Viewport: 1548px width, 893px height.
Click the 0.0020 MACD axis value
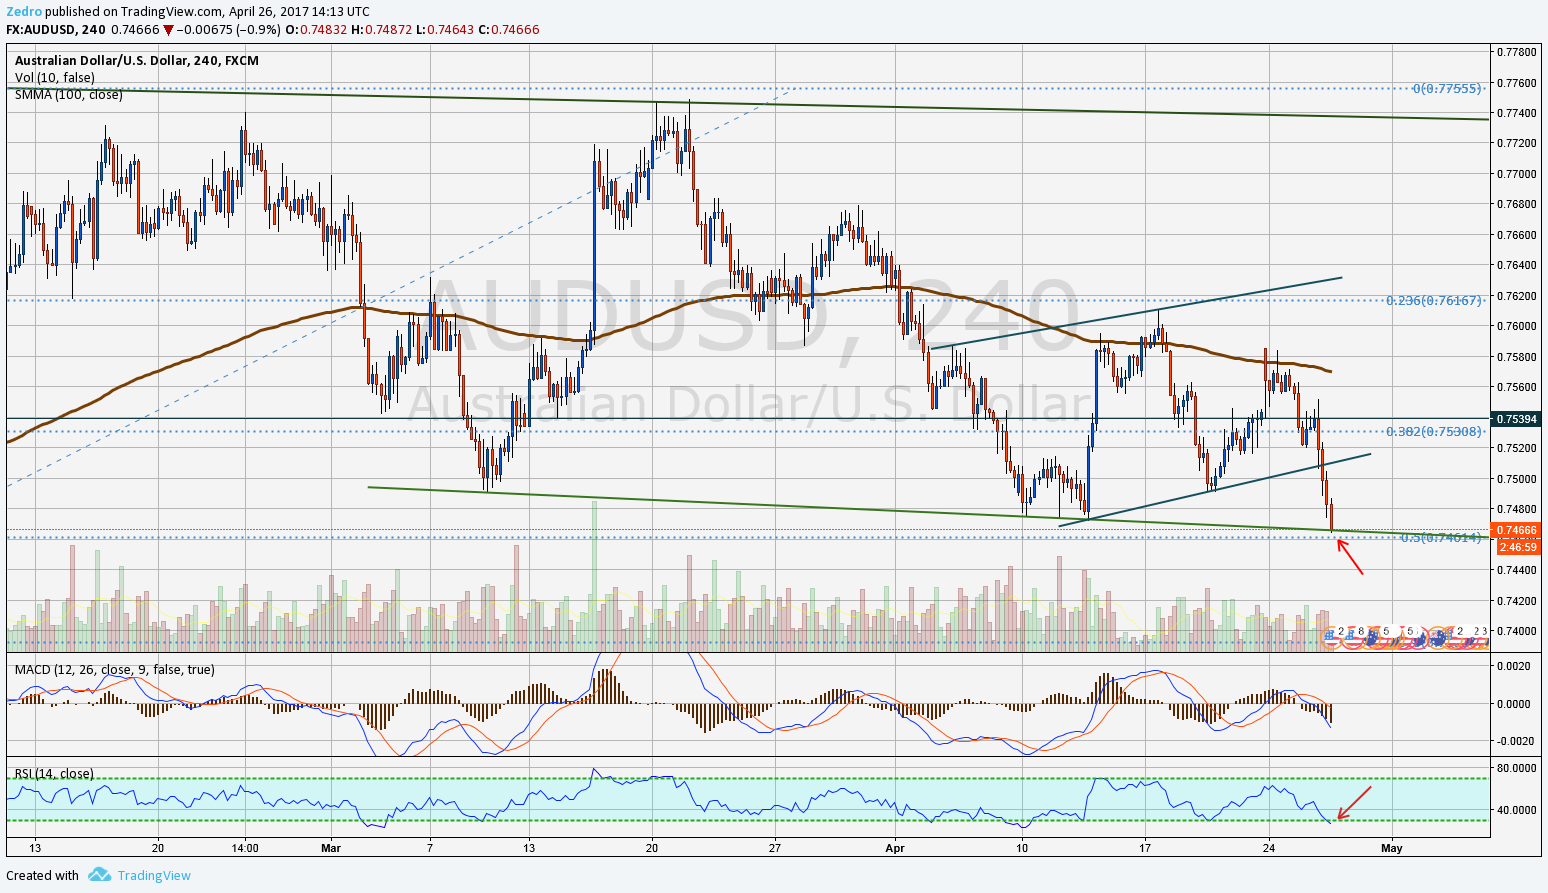pos(1515,665)
